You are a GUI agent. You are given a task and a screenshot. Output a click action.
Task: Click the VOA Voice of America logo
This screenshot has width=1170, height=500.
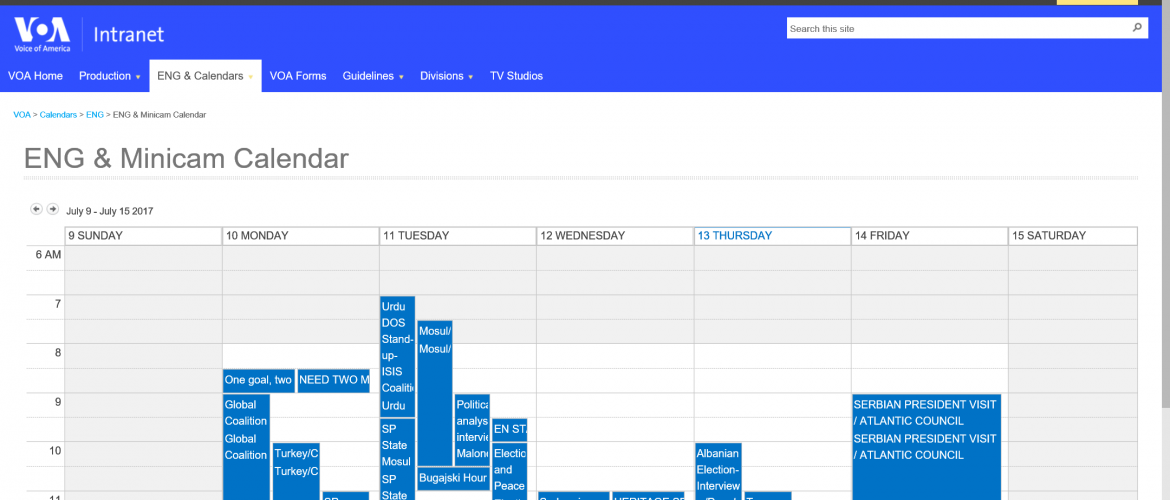42,34
